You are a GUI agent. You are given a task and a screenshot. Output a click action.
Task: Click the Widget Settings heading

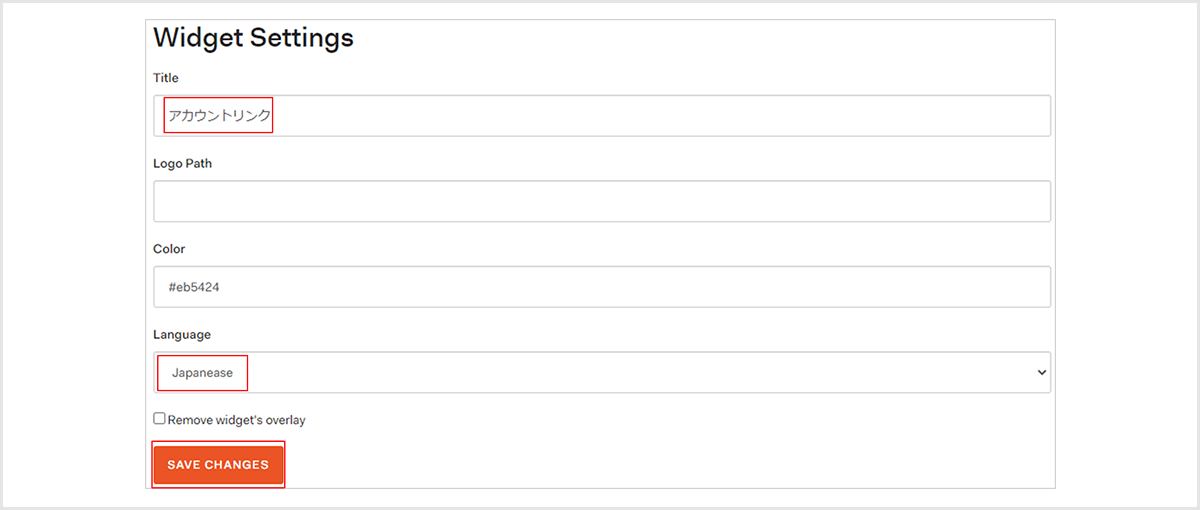253,38
